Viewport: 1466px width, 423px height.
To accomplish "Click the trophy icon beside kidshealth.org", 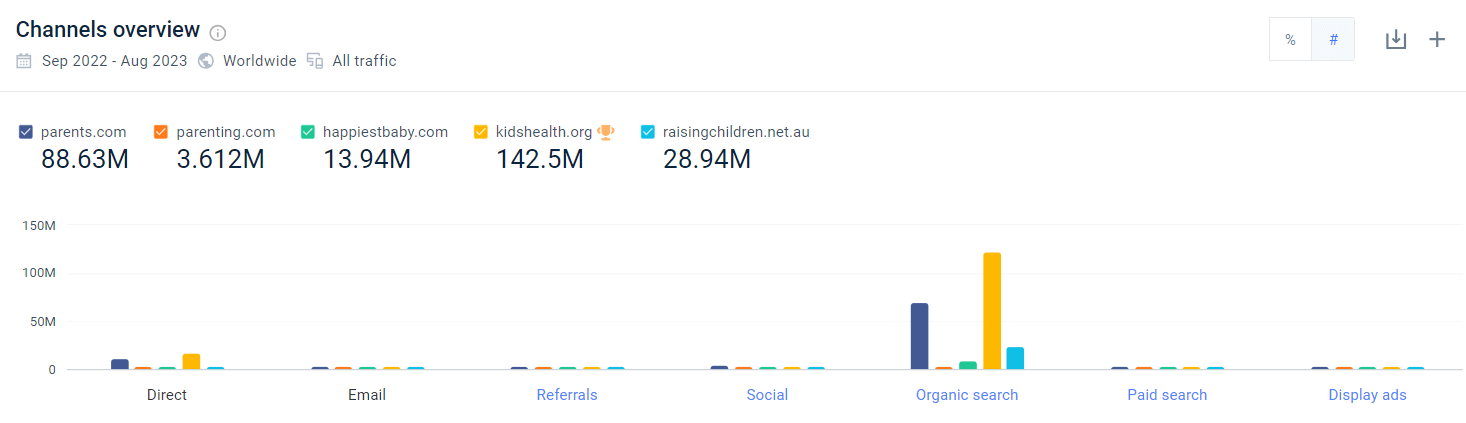I will pos(606,132).
